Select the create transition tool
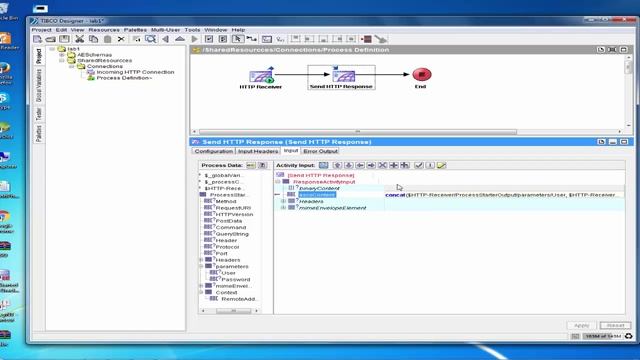 point(251,39)
